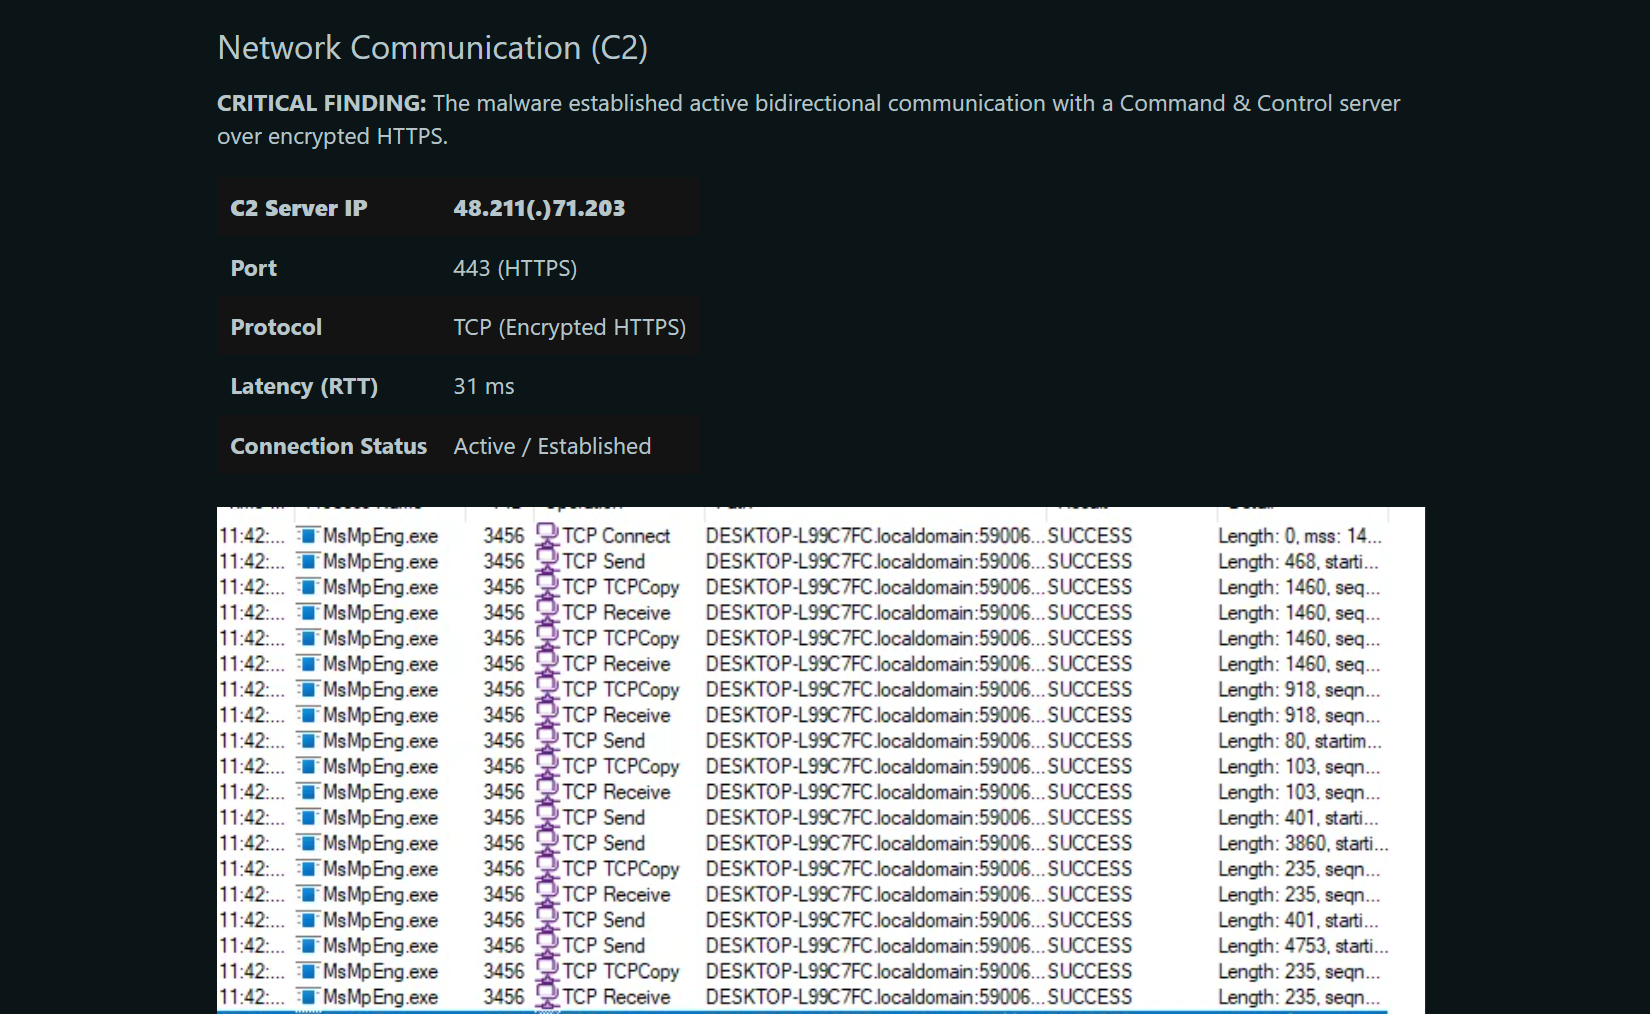Viewport: 1650px width, 1024px height.
Task: Click network icon in the Length: 4753 row
Action: (547, 946)
